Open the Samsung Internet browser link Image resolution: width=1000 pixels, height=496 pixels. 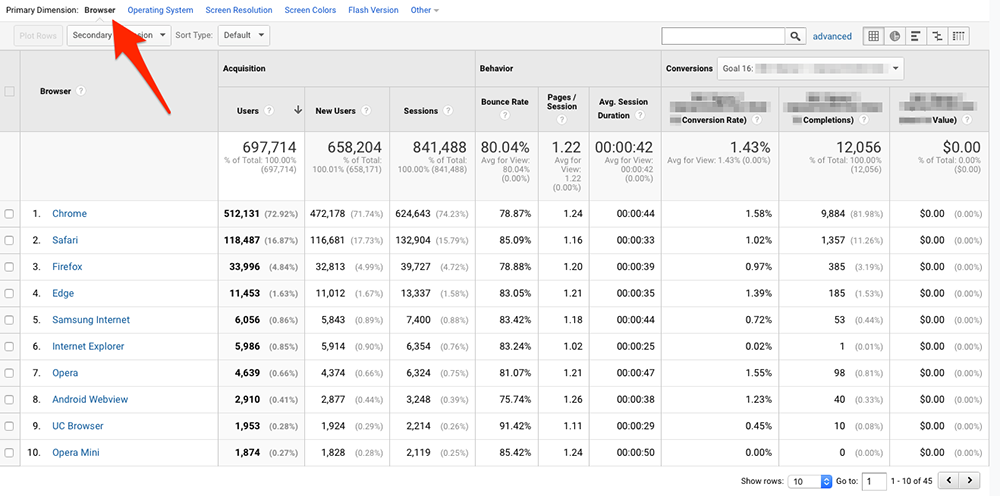click(91, 320)
